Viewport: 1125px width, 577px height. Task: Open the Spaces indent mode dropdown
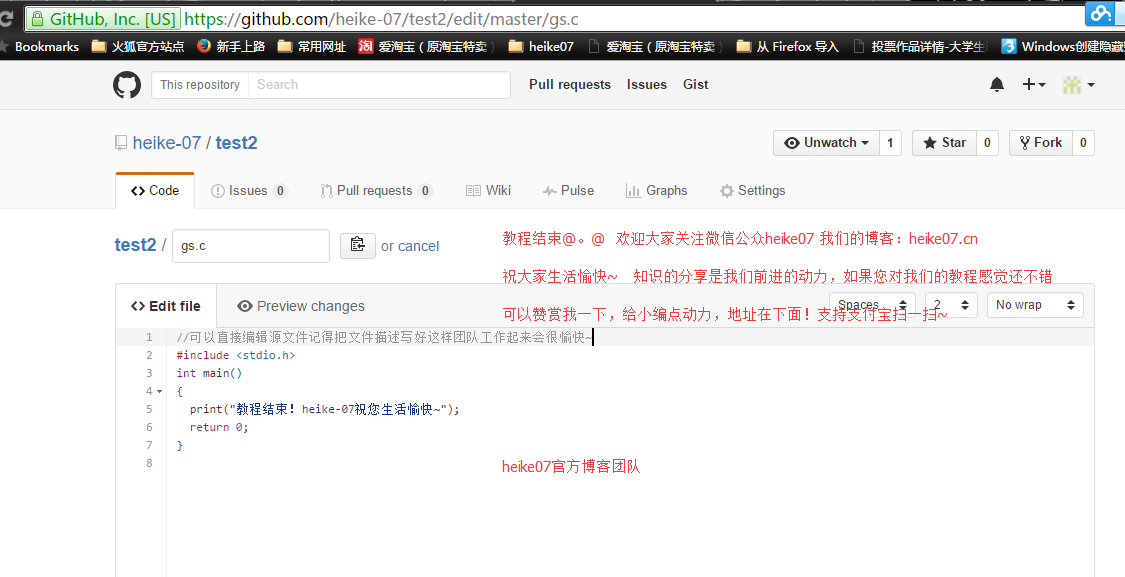872,305
